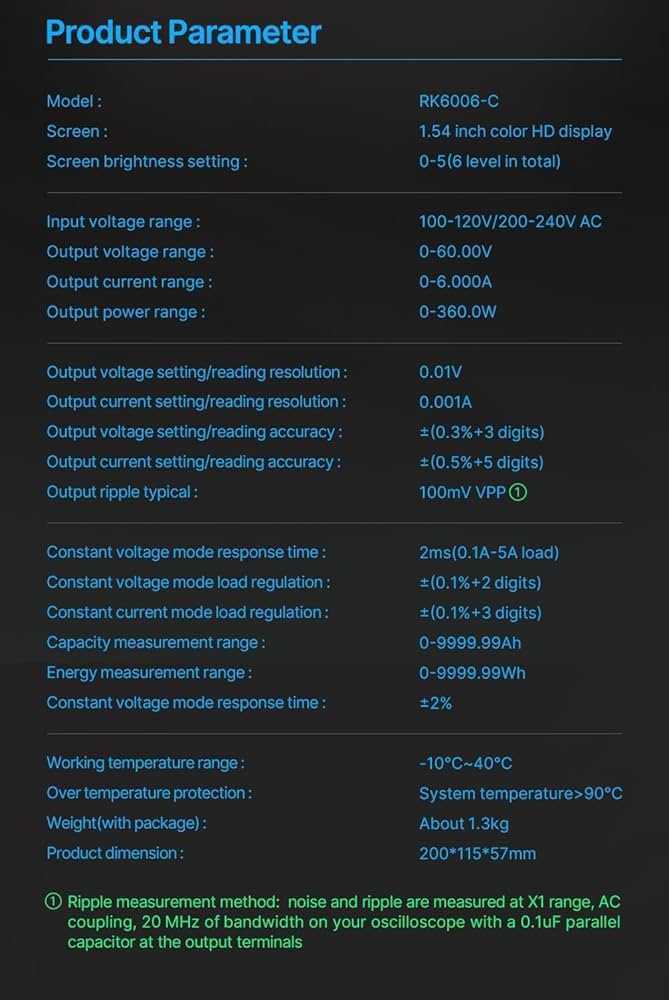669x1000 pixels.
Task: Click the Capacity measurement range label
Action: [156, 642]
